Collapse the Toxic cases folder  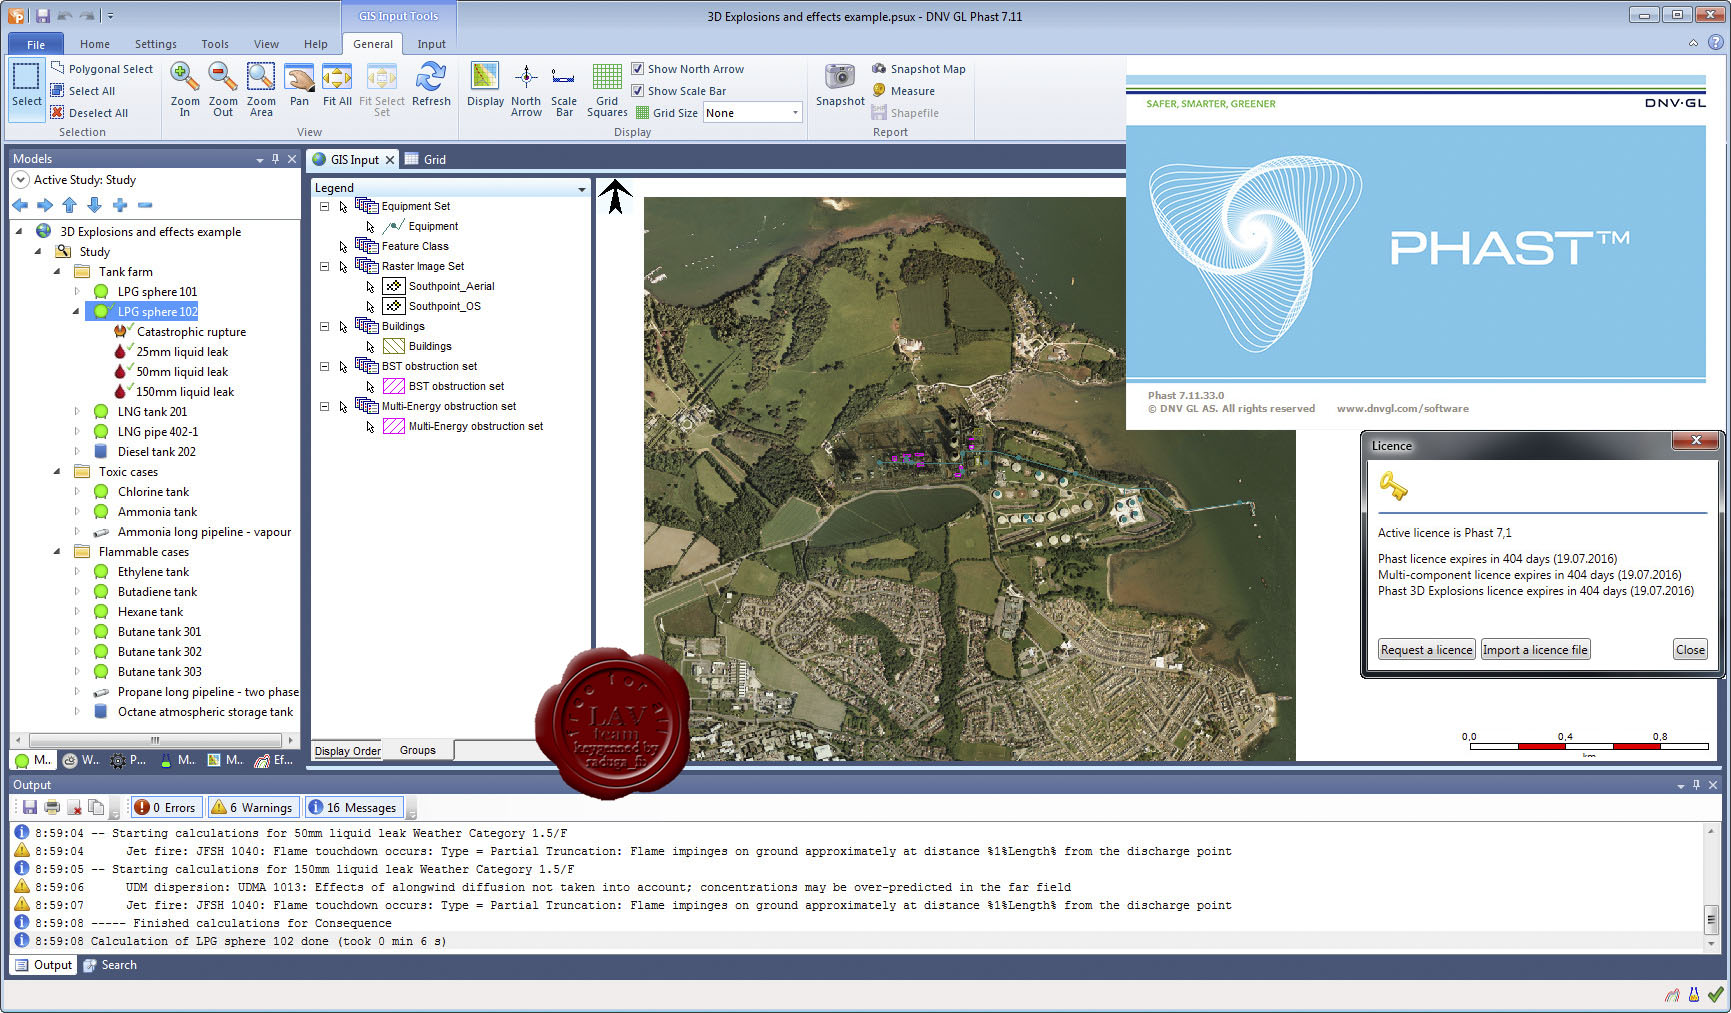(57, 471)
